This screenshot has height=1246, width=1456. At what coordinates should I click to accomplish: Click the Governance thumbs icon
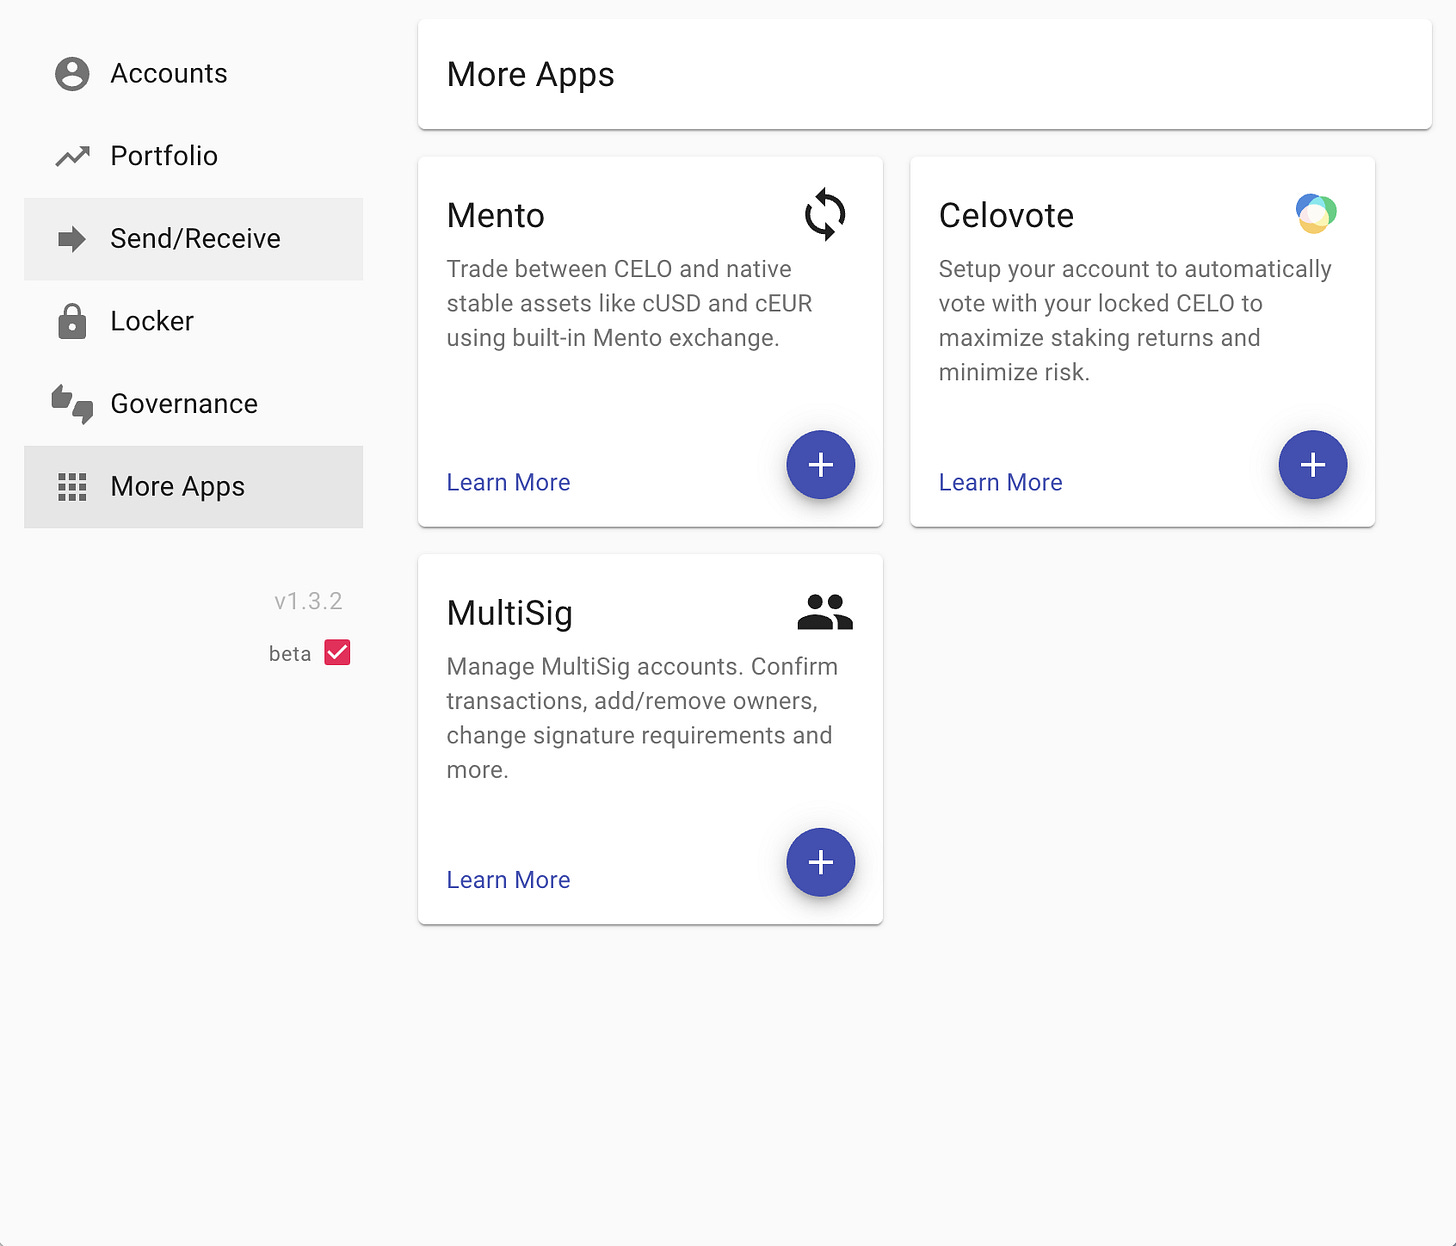tap(72, 404)
